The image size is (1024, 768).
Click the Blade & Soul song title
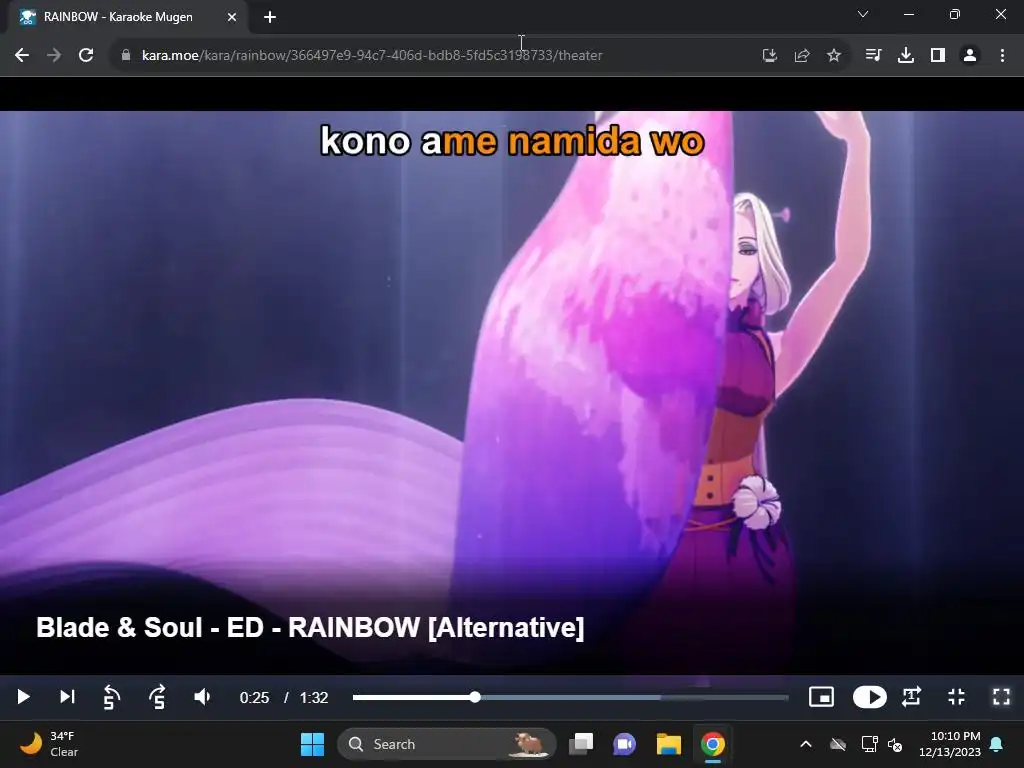tap(310, 628)
